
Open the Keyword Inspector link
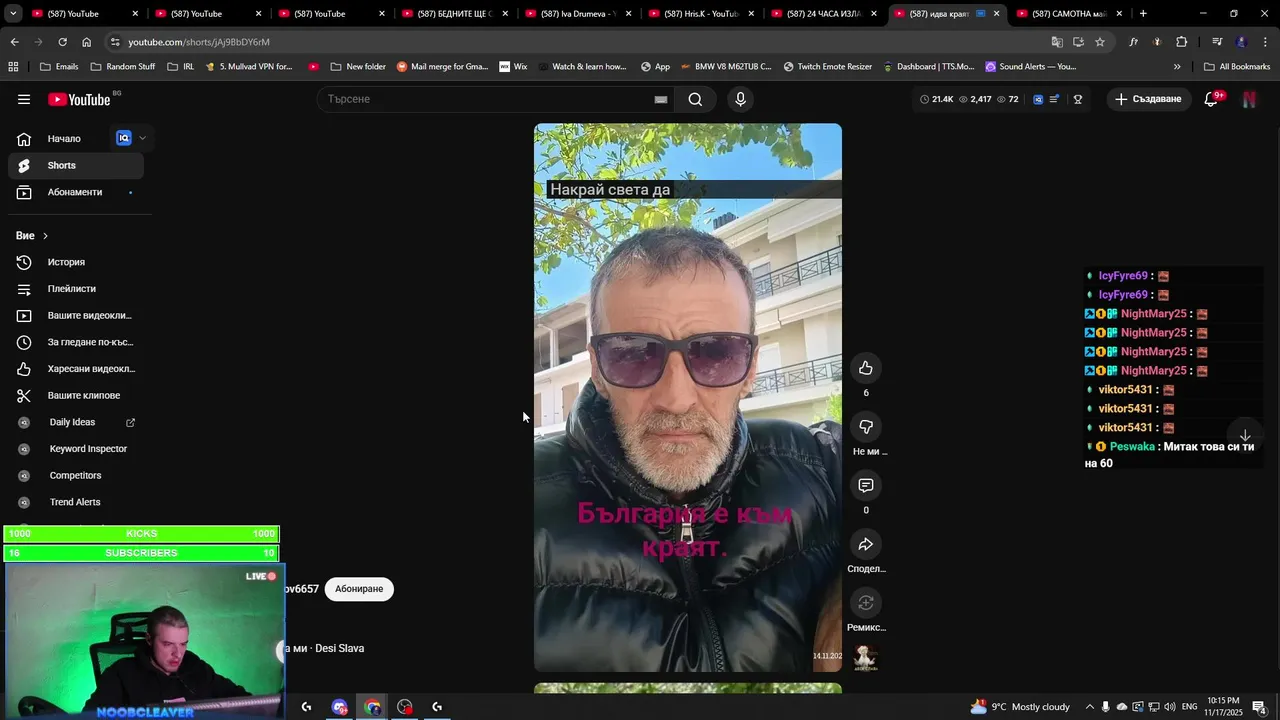[76, 449]
